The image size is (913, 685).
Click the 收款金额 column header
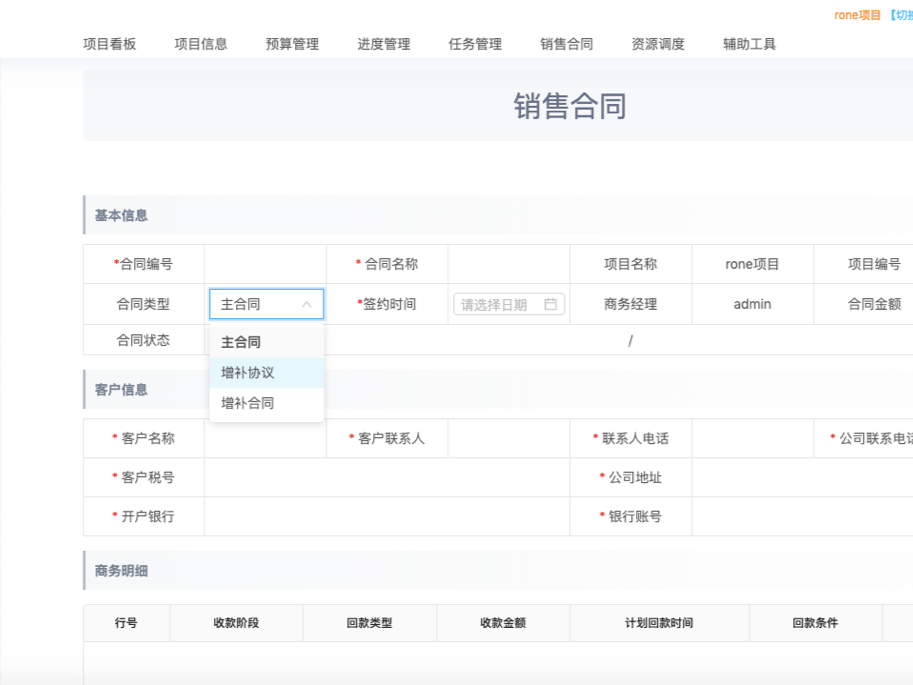[x=502, y=623]
